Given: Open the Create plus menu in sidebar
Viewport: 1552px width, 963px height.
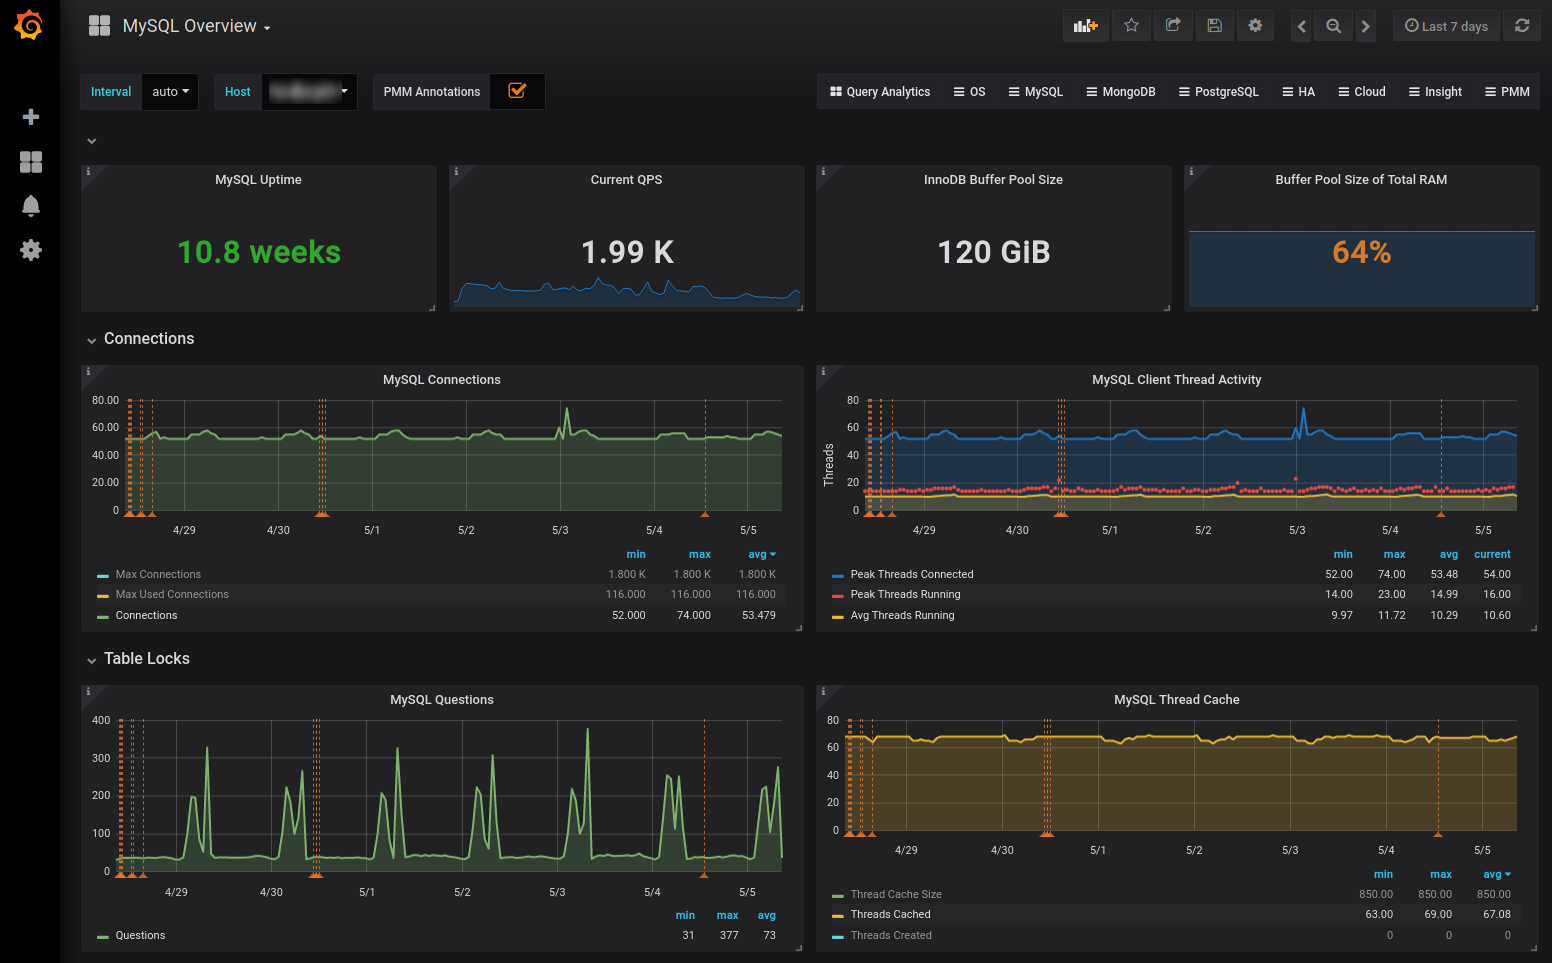Looking at the screenshot, I should 31,117.
